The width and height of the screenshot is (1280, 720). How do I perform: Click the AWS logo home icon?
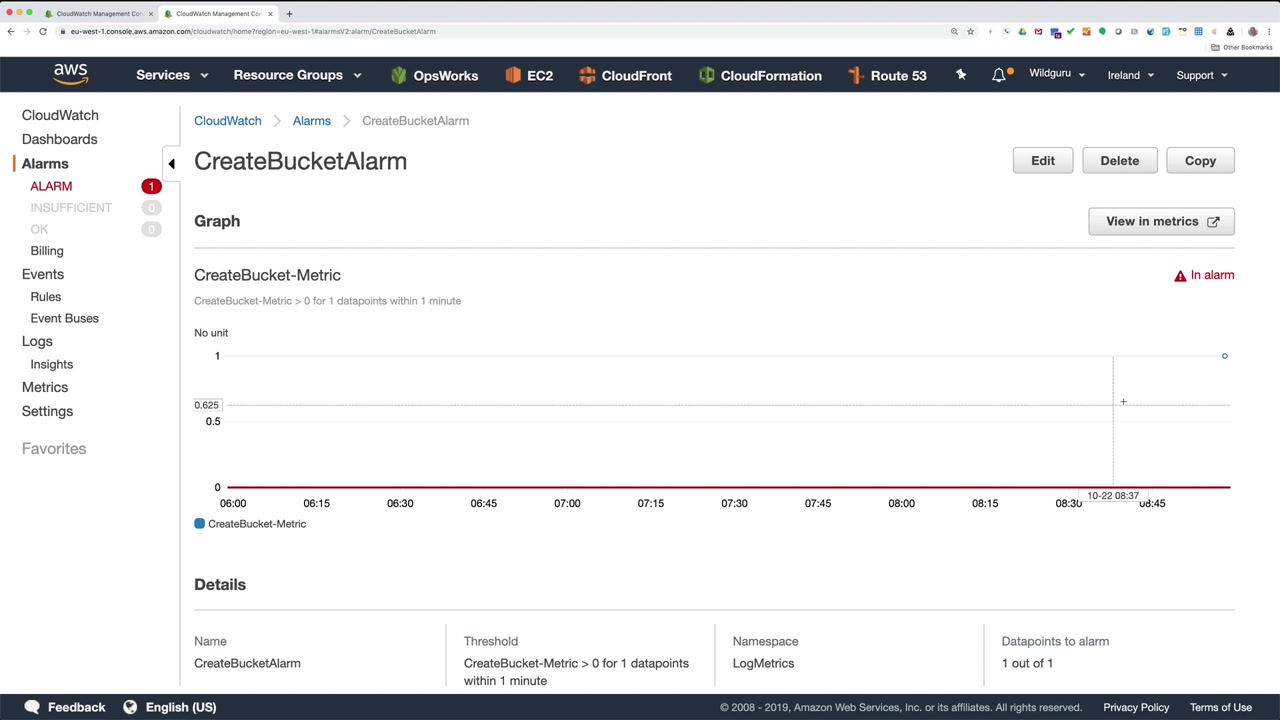pyautogui.click(x=71, y=74)
